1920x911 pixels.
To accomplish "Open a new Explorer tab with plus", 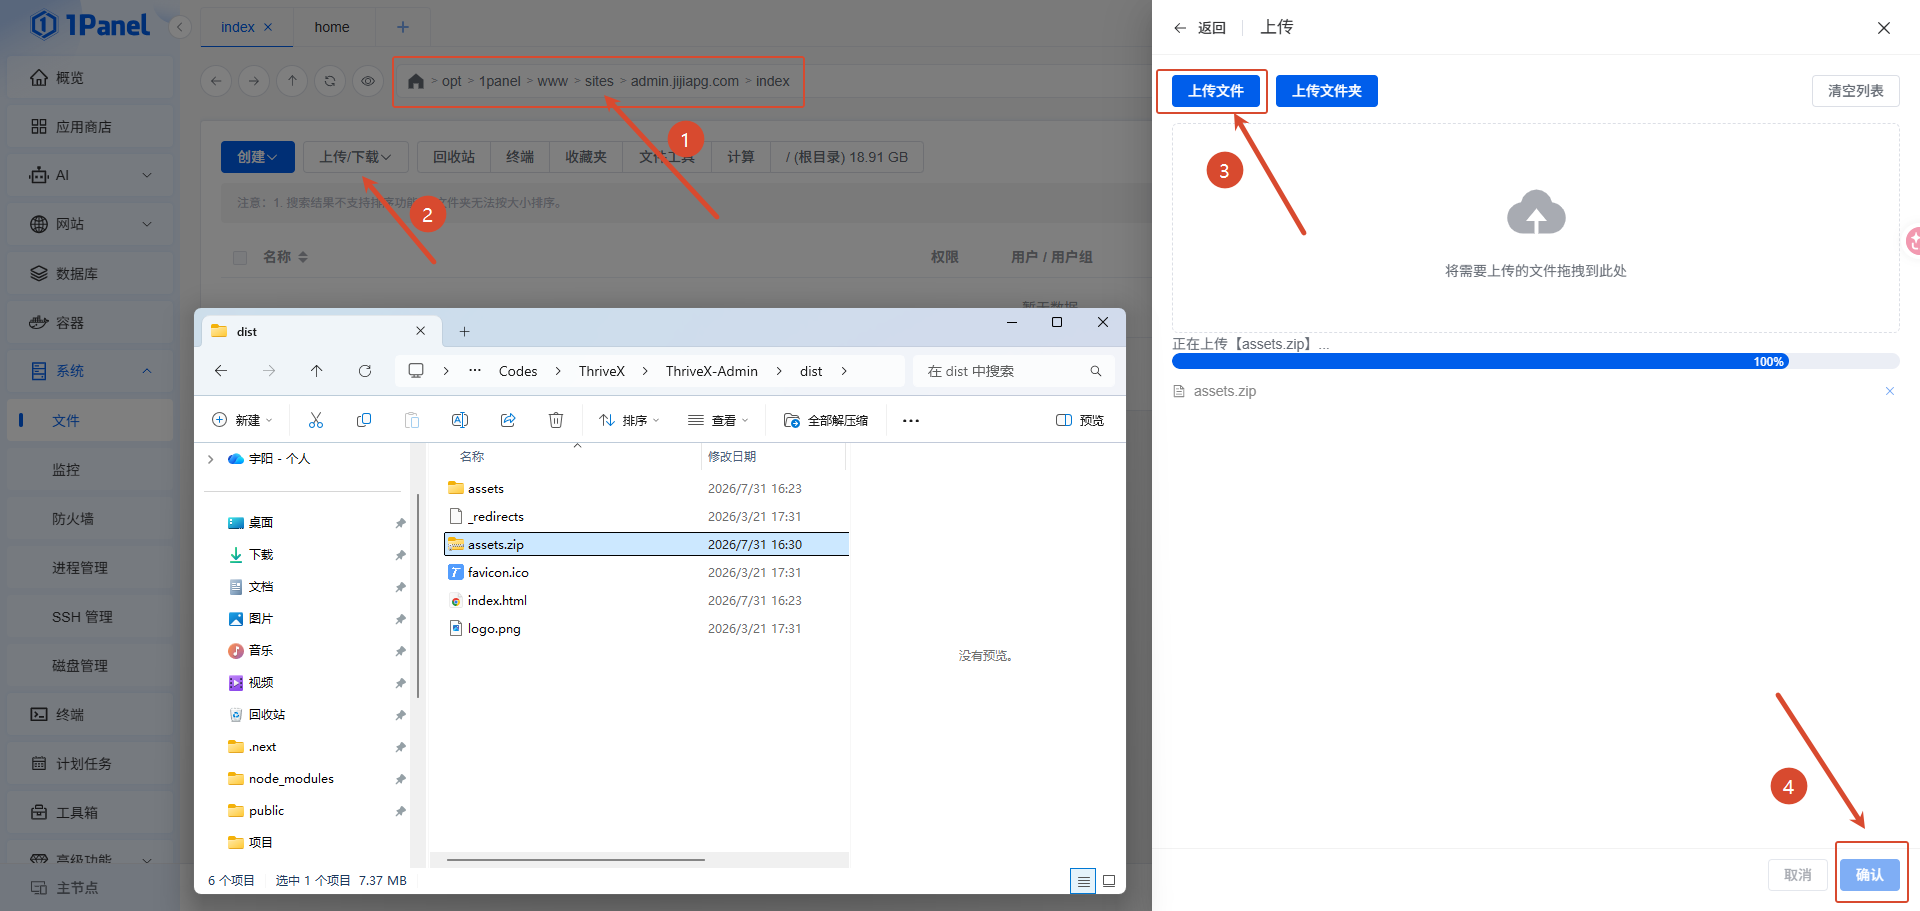I will pyautogui.click(x=464, y=331).
